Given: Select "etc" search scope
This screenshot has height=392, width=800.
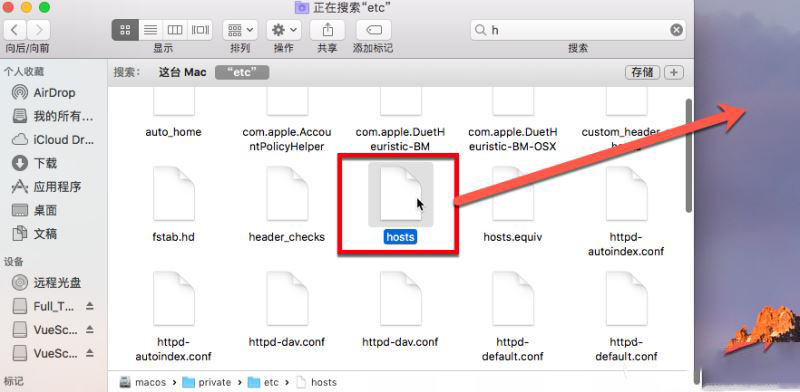Looking at the screenshot, I should tap(242, 72).
